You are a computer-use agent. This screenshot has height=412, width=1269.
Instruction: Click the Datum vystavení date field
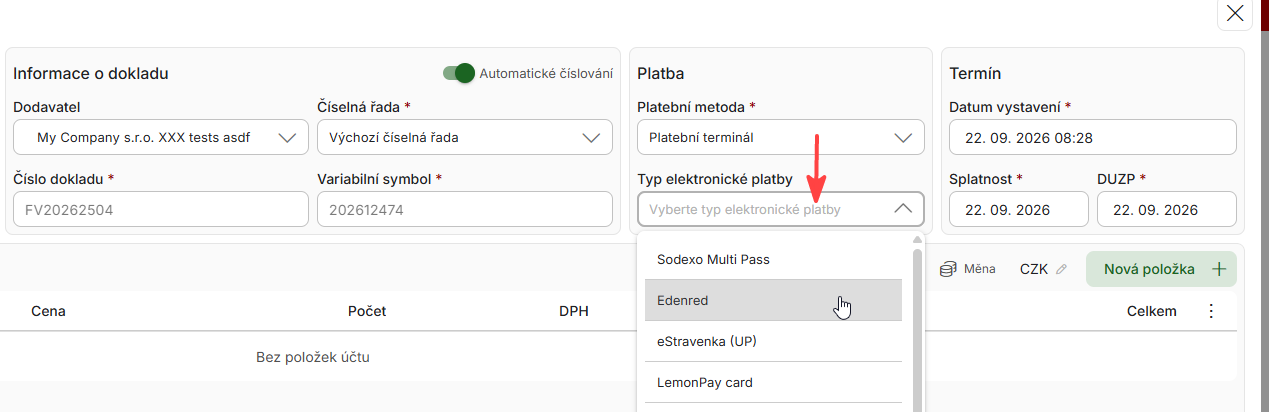tap(1093, 137)
